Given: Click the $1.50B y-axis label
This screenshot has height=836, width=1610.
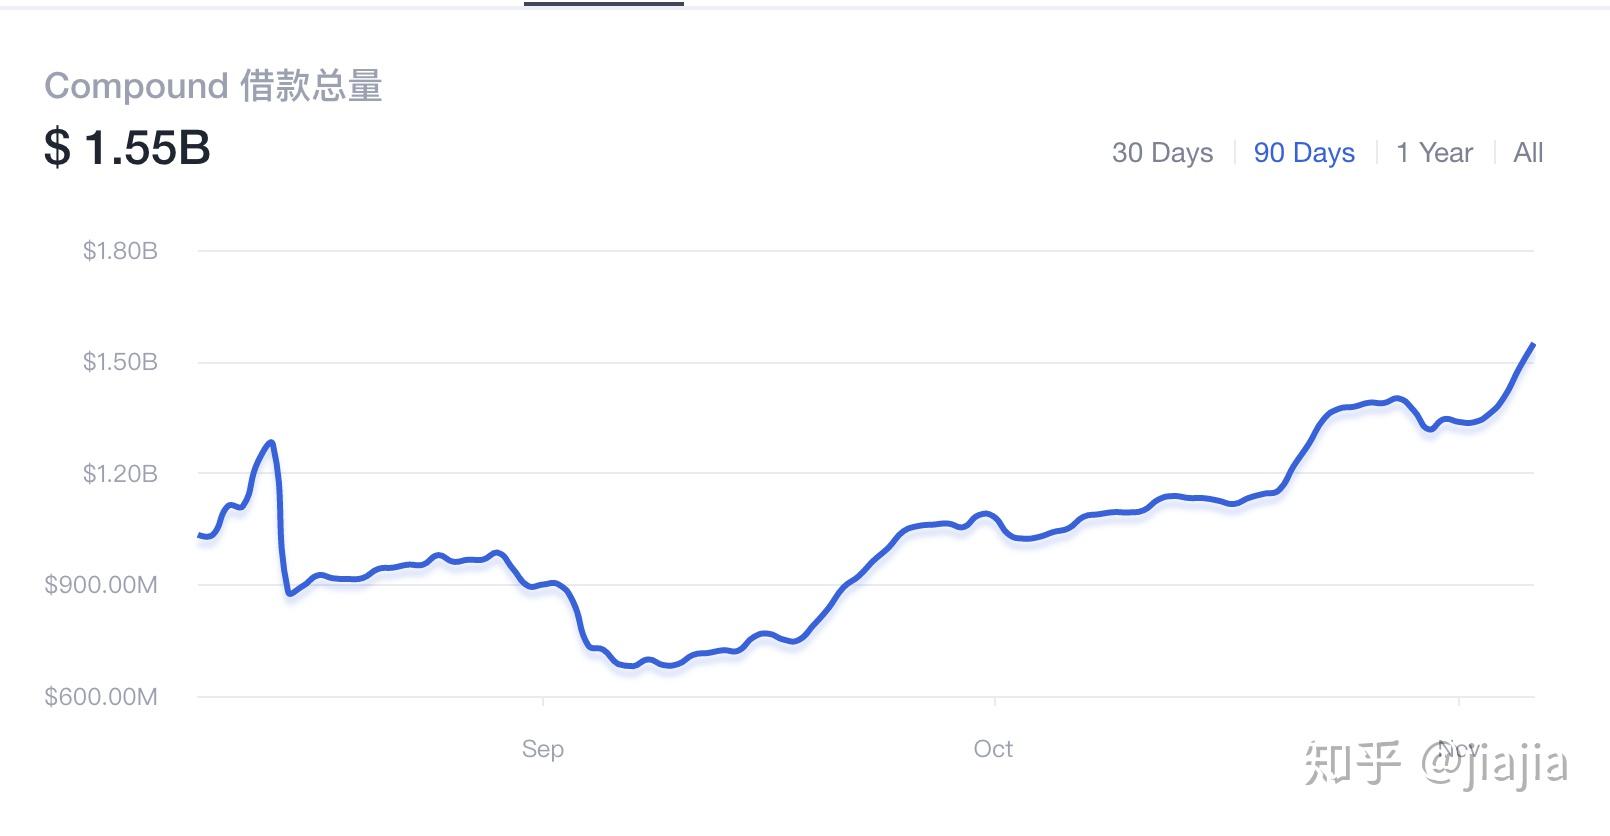Looking at the screenshot, I should [120, 362].
